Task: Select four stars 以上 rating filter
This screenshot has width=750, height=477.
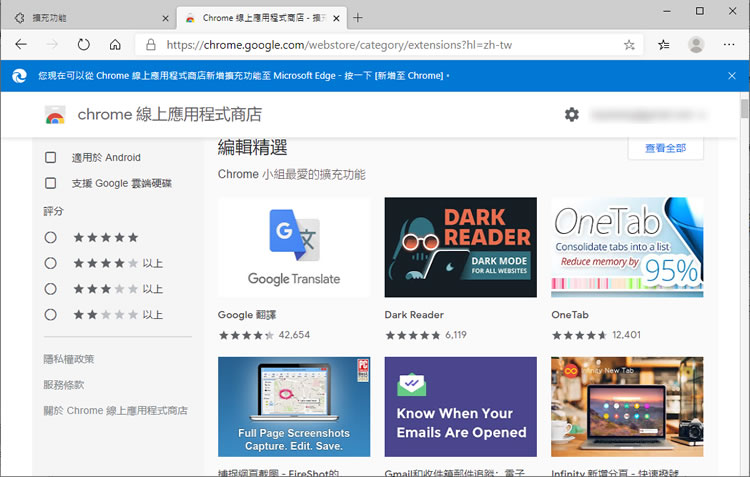Action: tap(50, 263)
